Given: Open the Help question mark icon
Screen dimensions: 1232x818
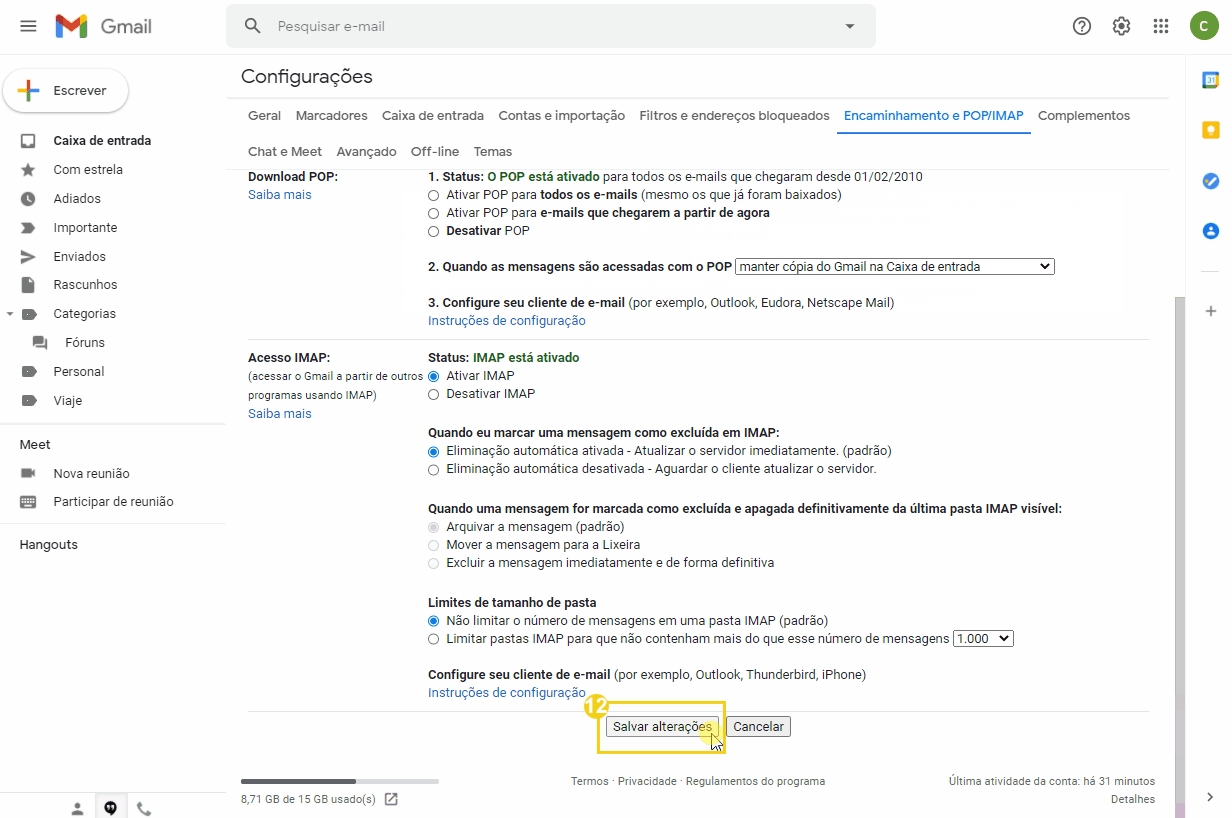Looking at the screenshot, I should 1081,26.
